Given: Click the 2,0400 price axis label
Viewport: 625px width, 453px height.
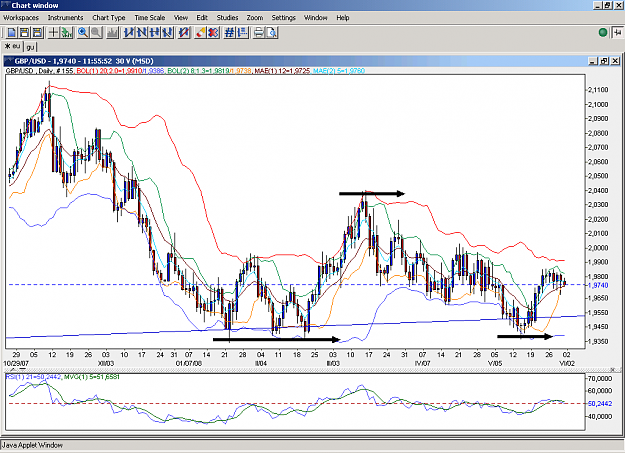Looking at the screenshot, I should [598, 190].
